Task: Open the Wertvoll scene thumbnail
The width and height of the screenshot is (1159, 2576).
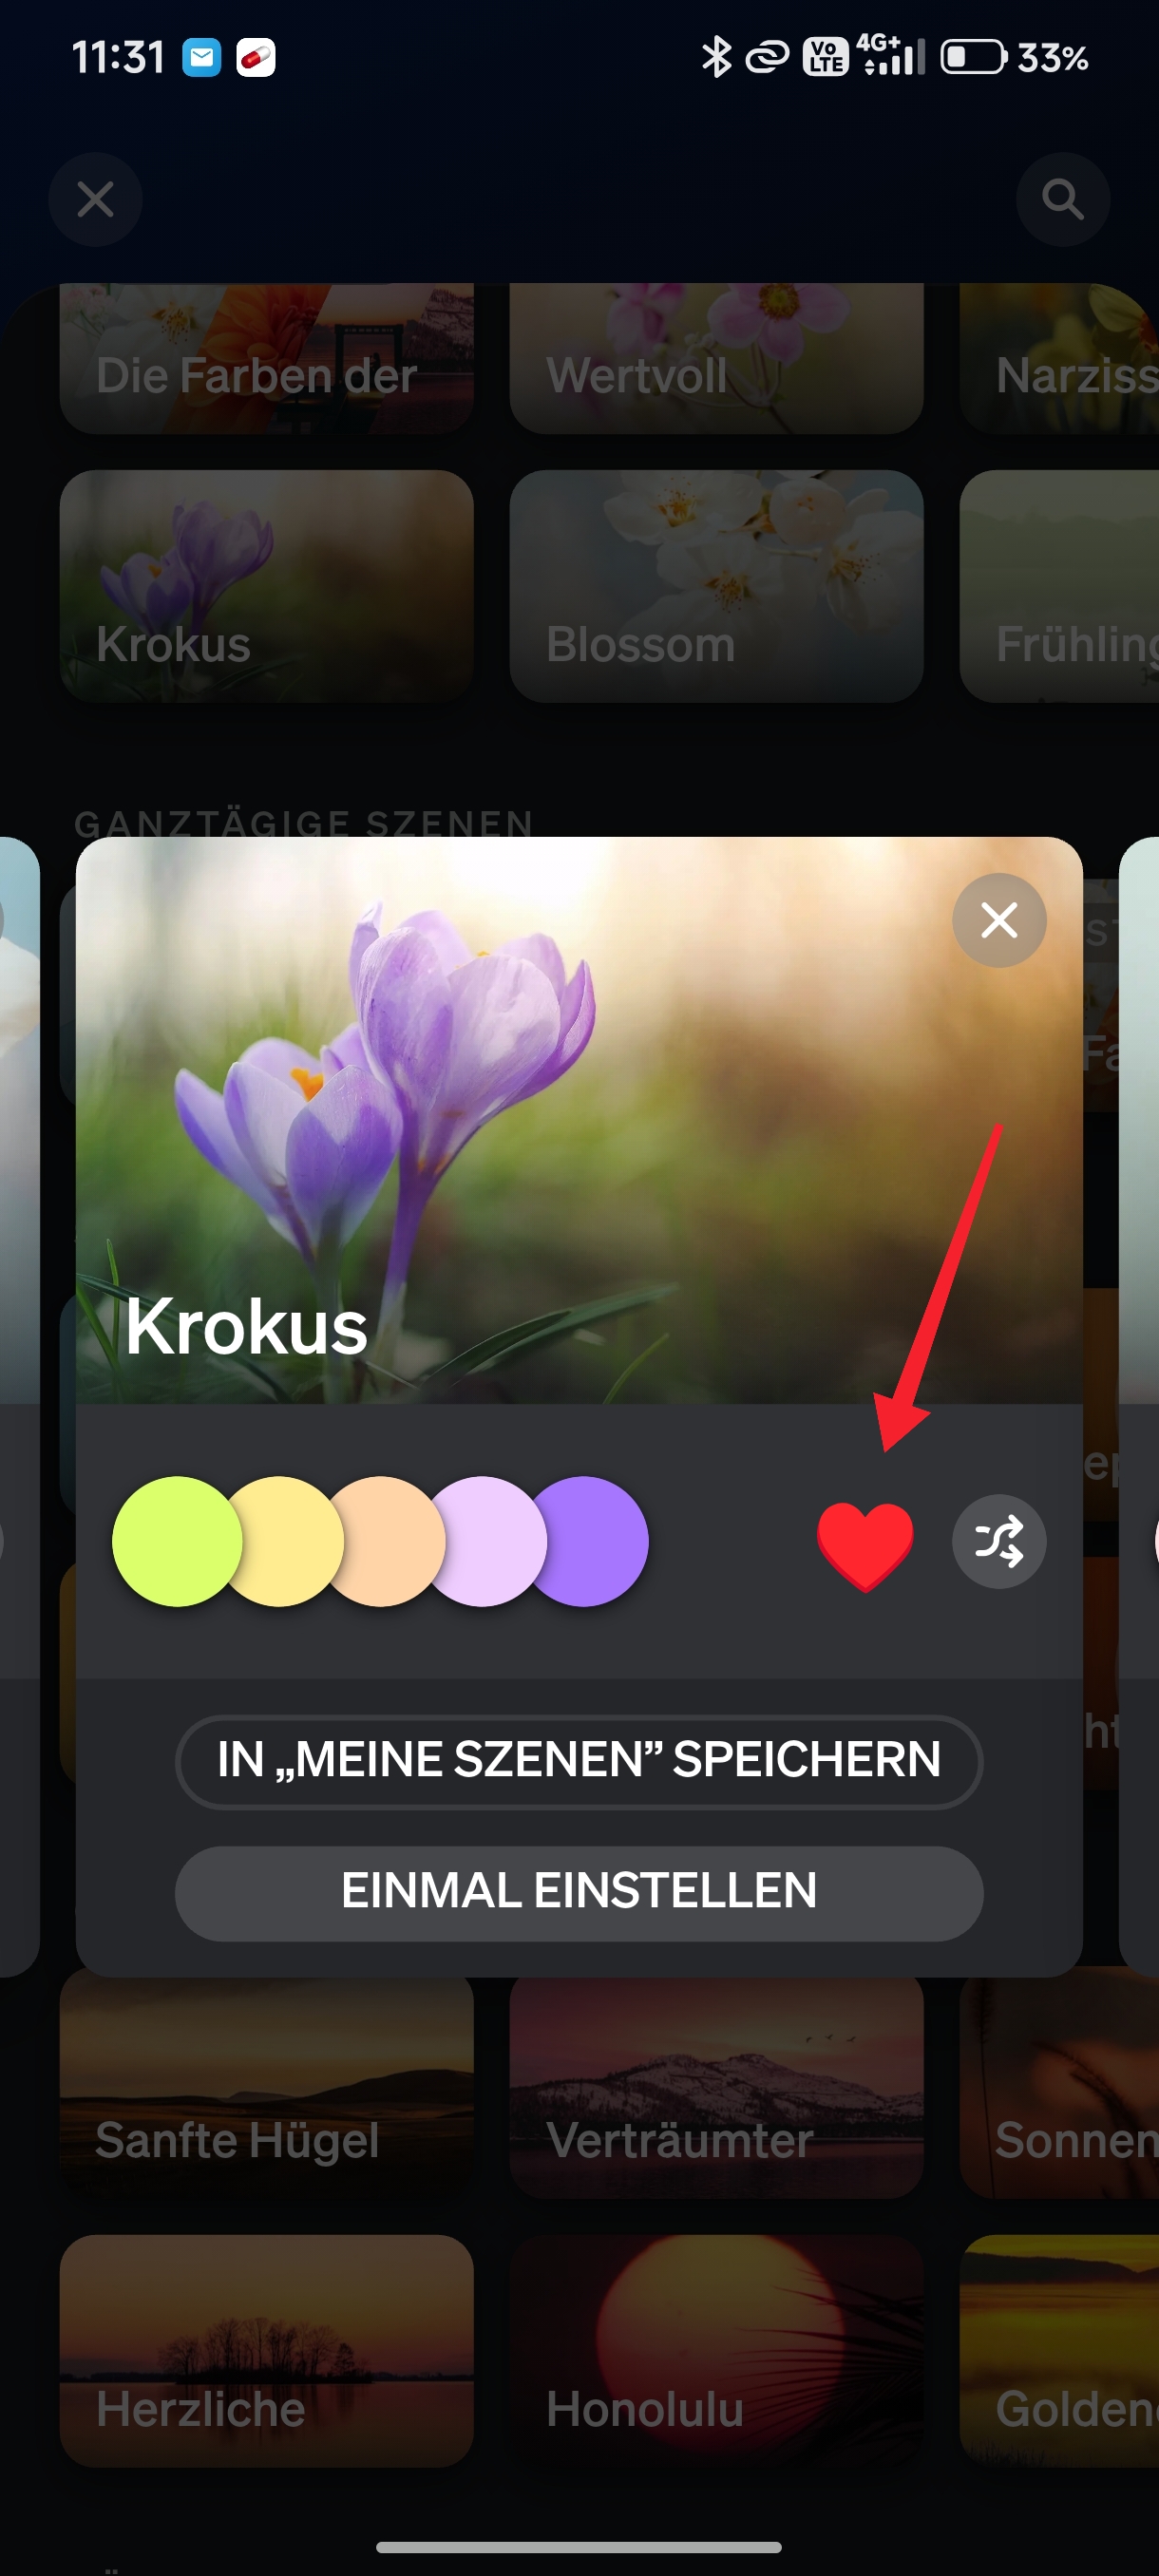Action: (x=716, y=358)
